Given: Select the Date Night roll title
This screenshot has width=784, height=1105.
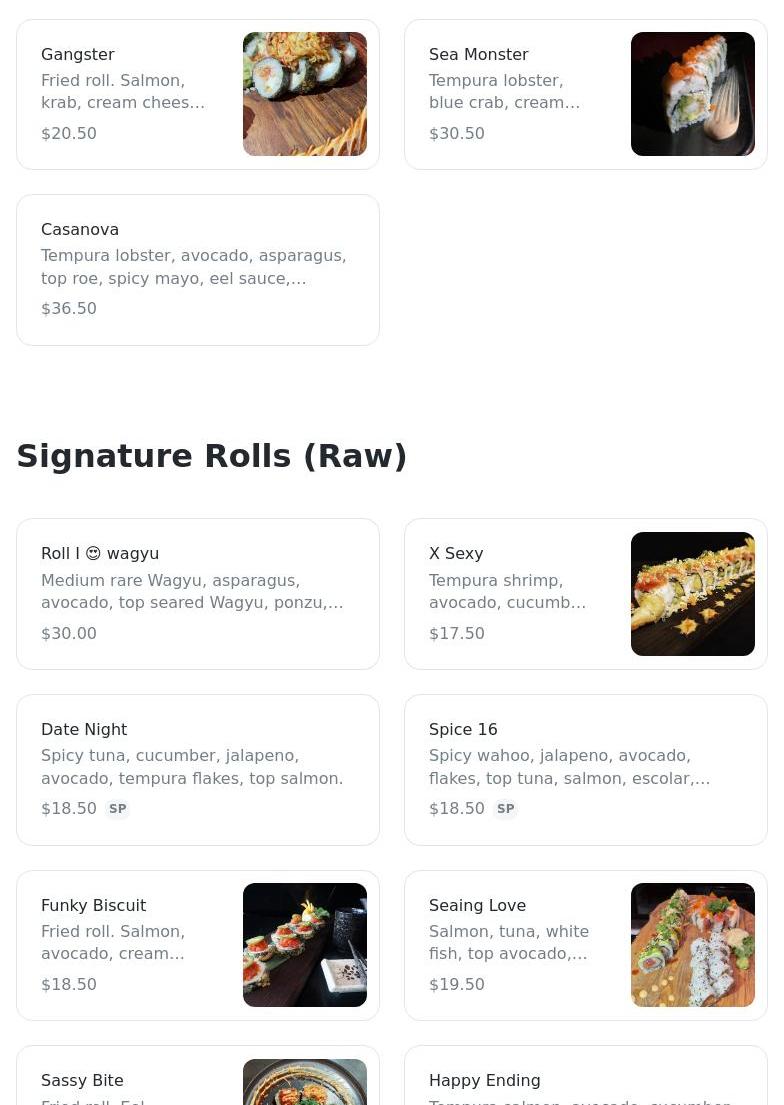Looking at the screenshot, I should point(84,730).
